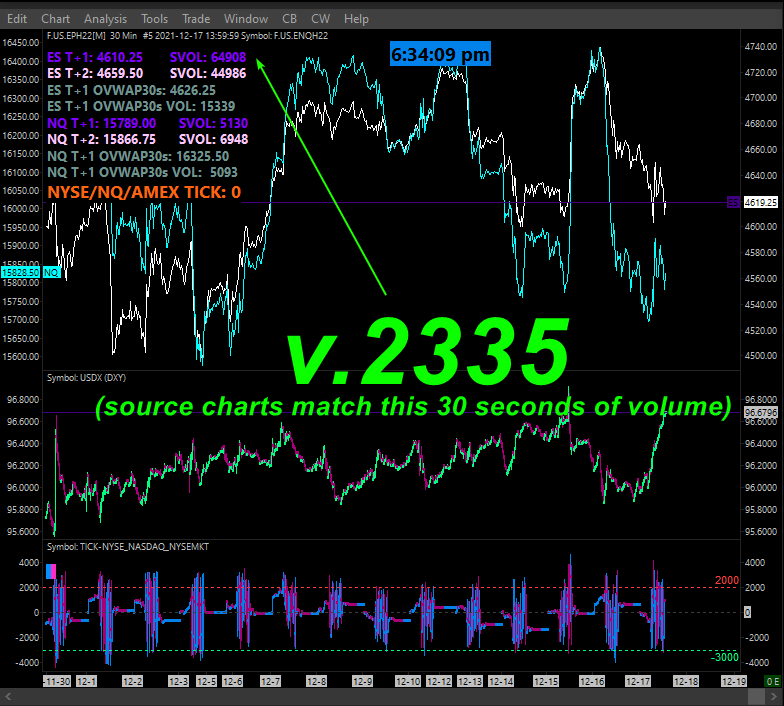Click the ES T+1 OVWAP30s: 4626.25 line
This screenshot has width=784, height=706.
pyautogui.click(x=132, y=90)
